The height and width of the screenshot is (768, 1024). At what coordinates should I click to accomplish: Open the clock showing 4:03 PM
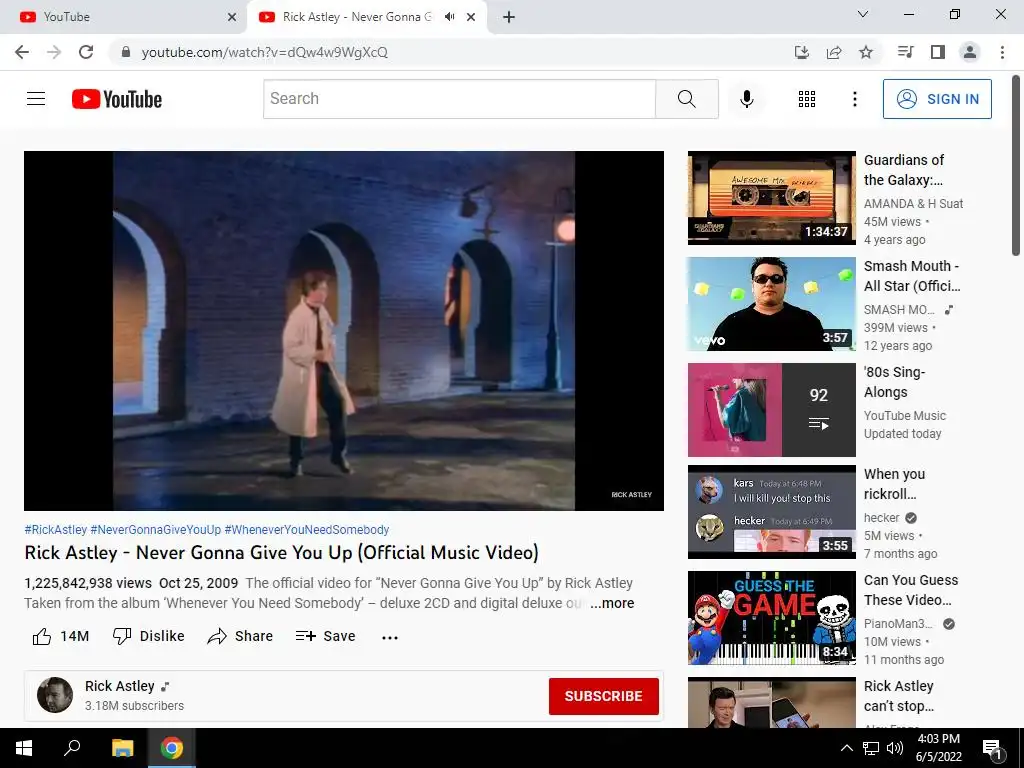(938, 748)
